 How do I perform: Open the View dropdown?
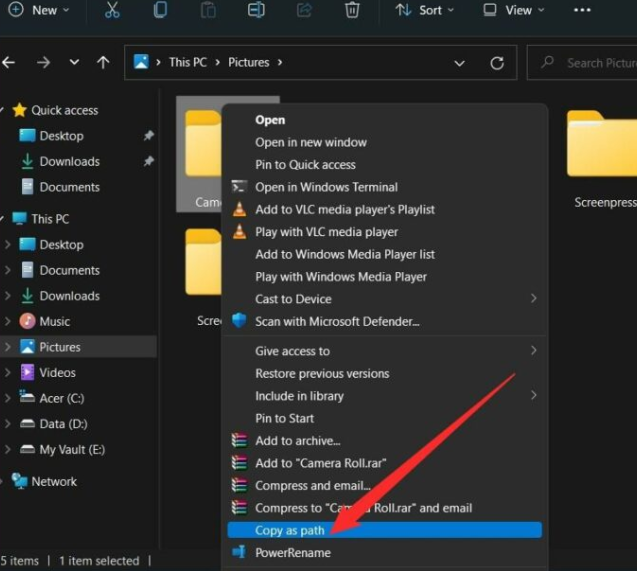(x=514, y=10)
